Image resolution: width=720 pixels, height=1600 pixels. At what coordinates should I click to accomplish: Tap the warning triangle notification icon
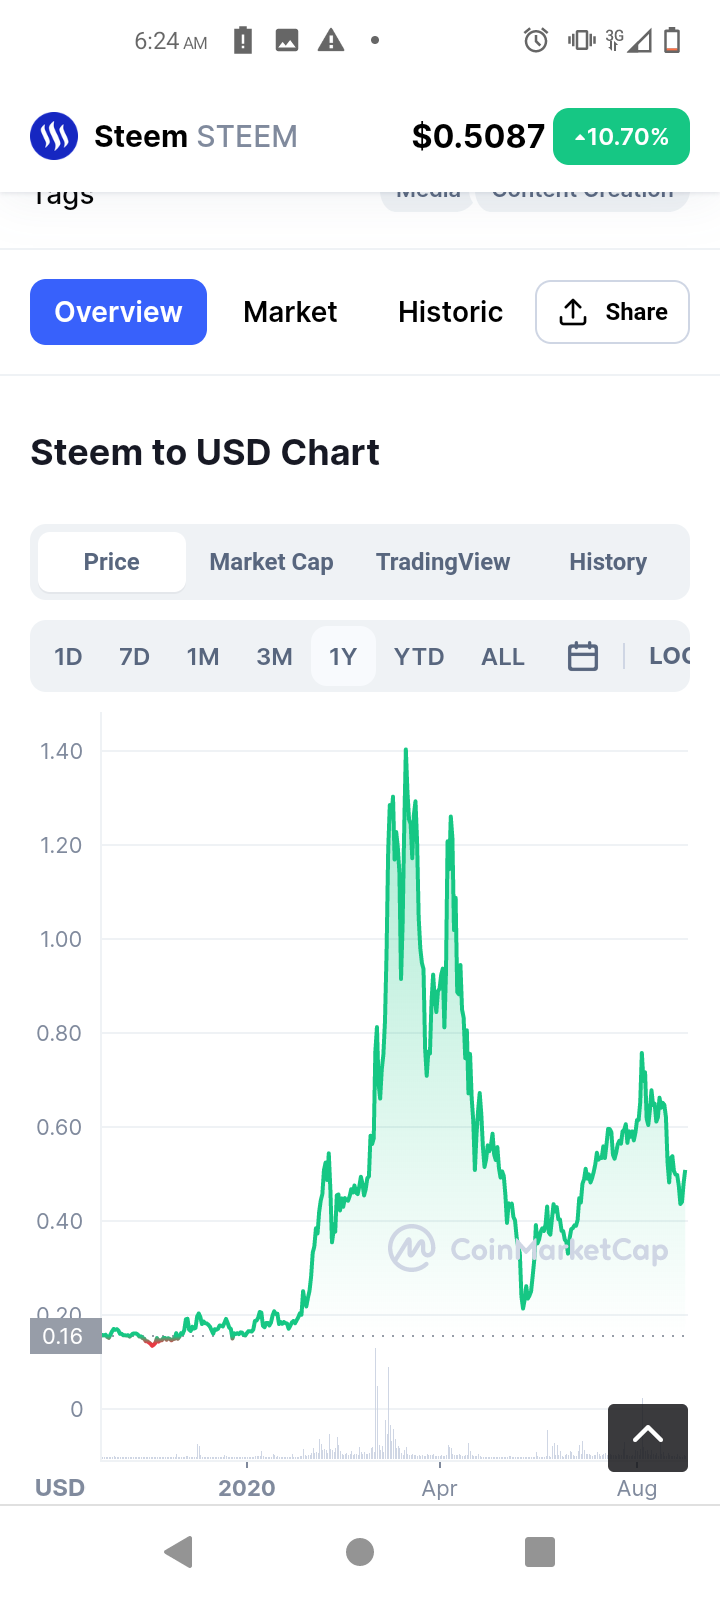331,41
